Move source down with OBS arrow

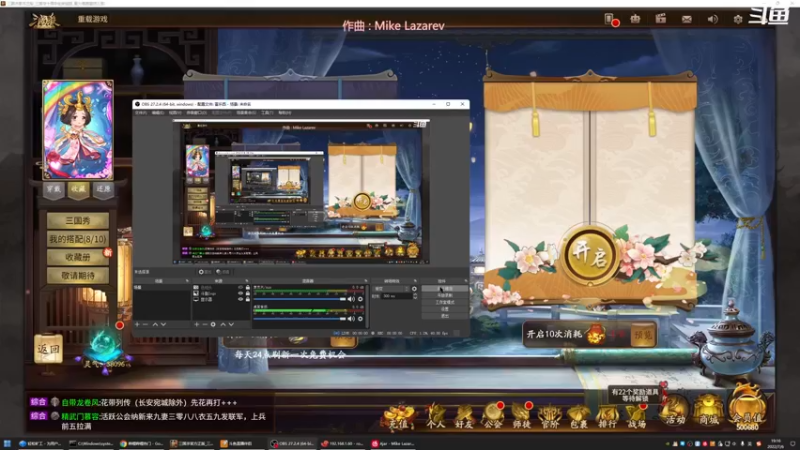[231, 324]
